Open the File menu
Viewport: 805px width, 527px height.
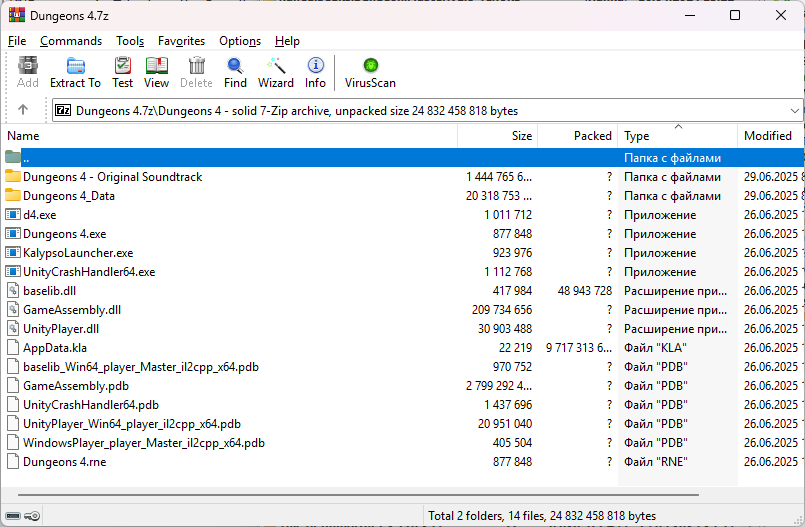[17, 41]
